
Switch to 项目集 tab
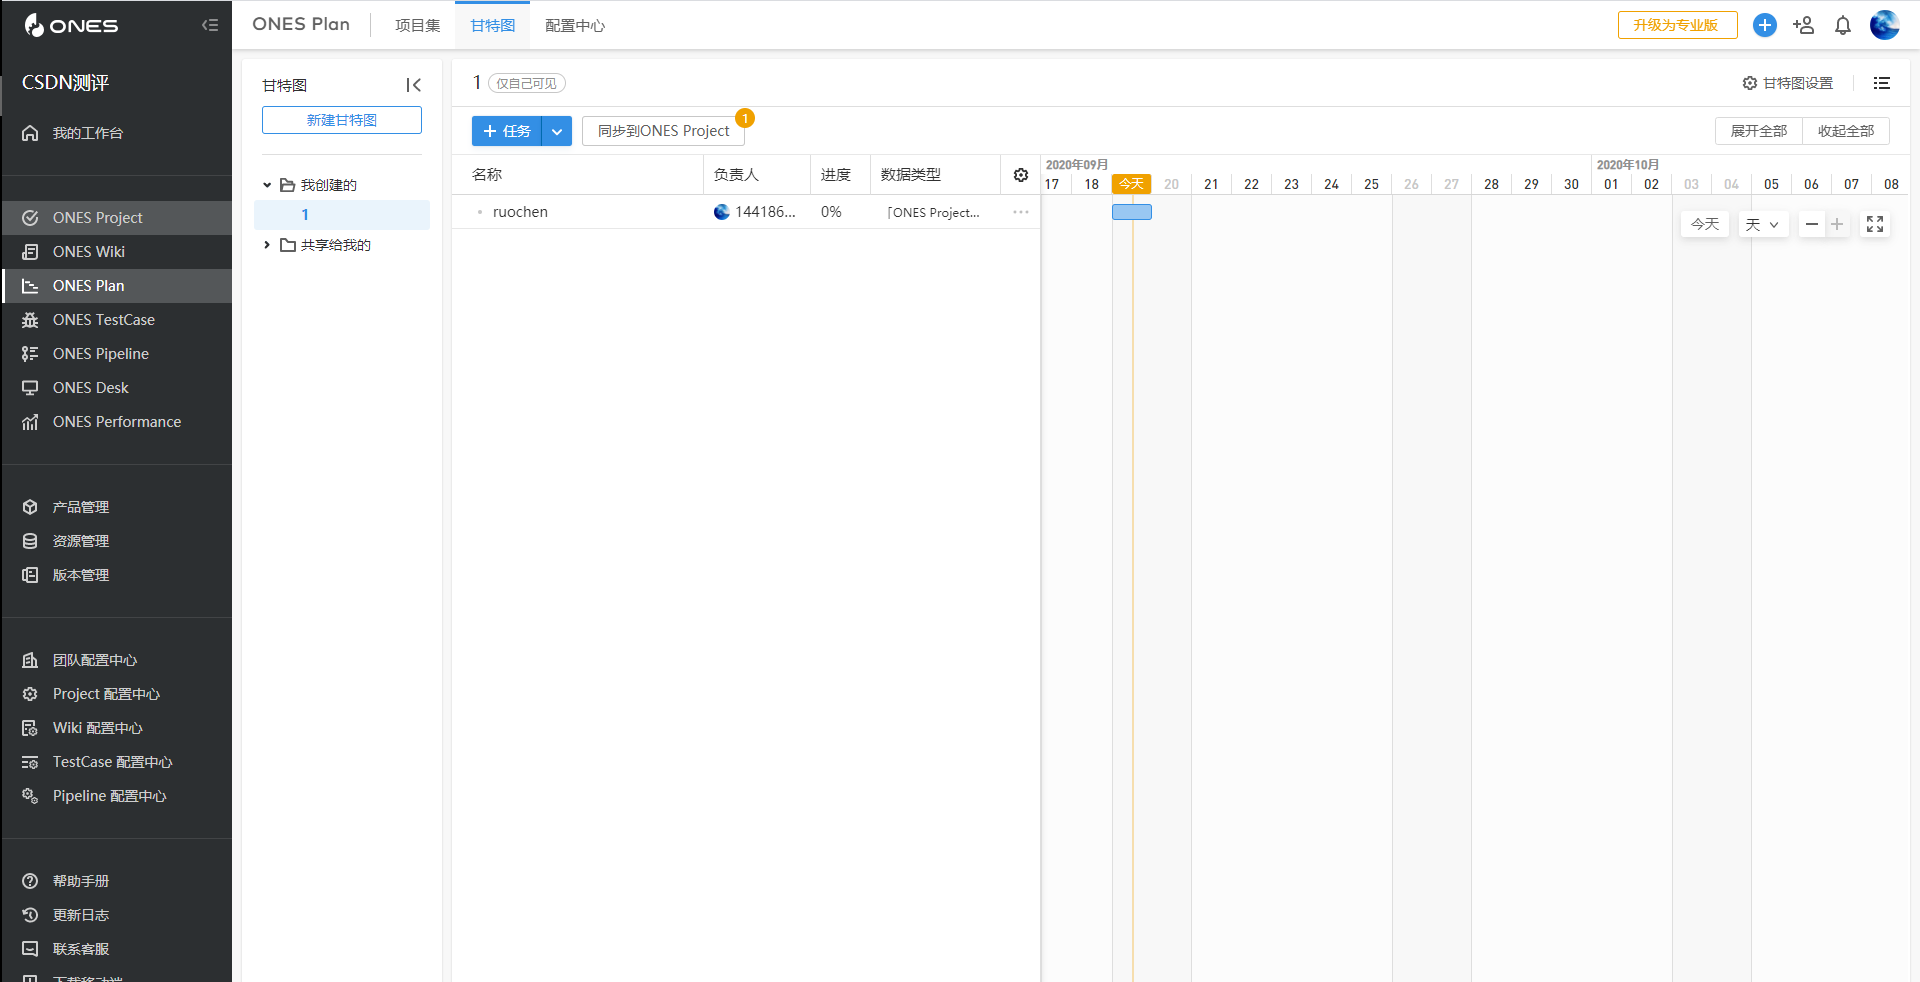pos(417,25)
